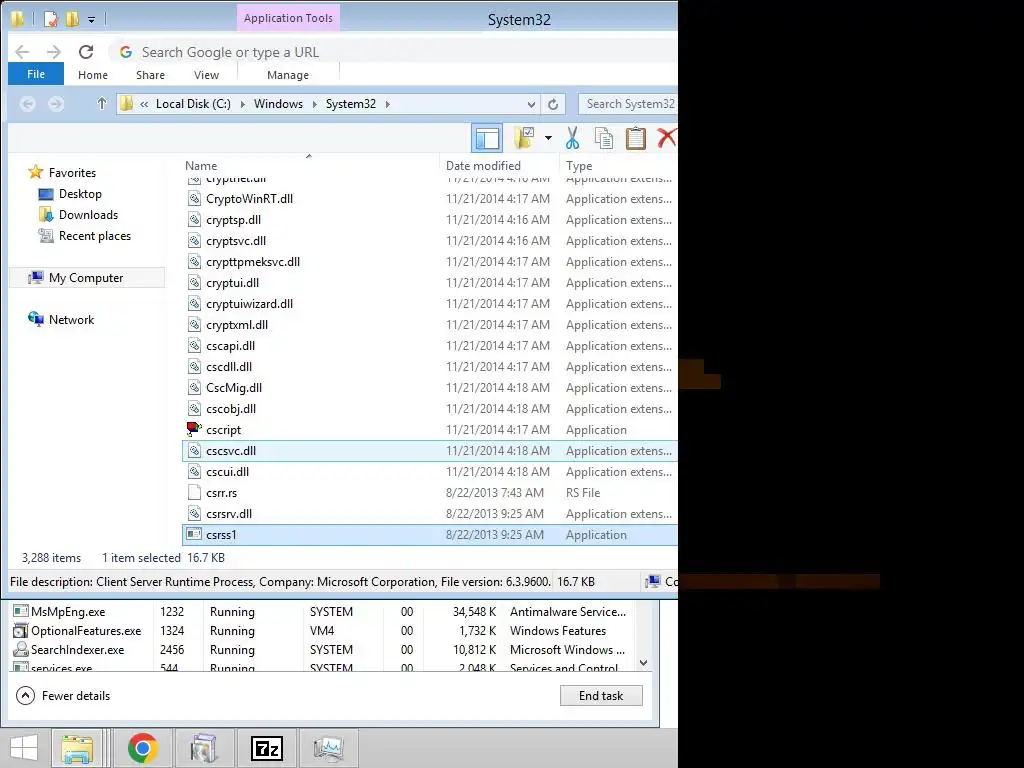
Task: Select SearchIndexer.exe process in Task Manager
Action: pos(321,650)
